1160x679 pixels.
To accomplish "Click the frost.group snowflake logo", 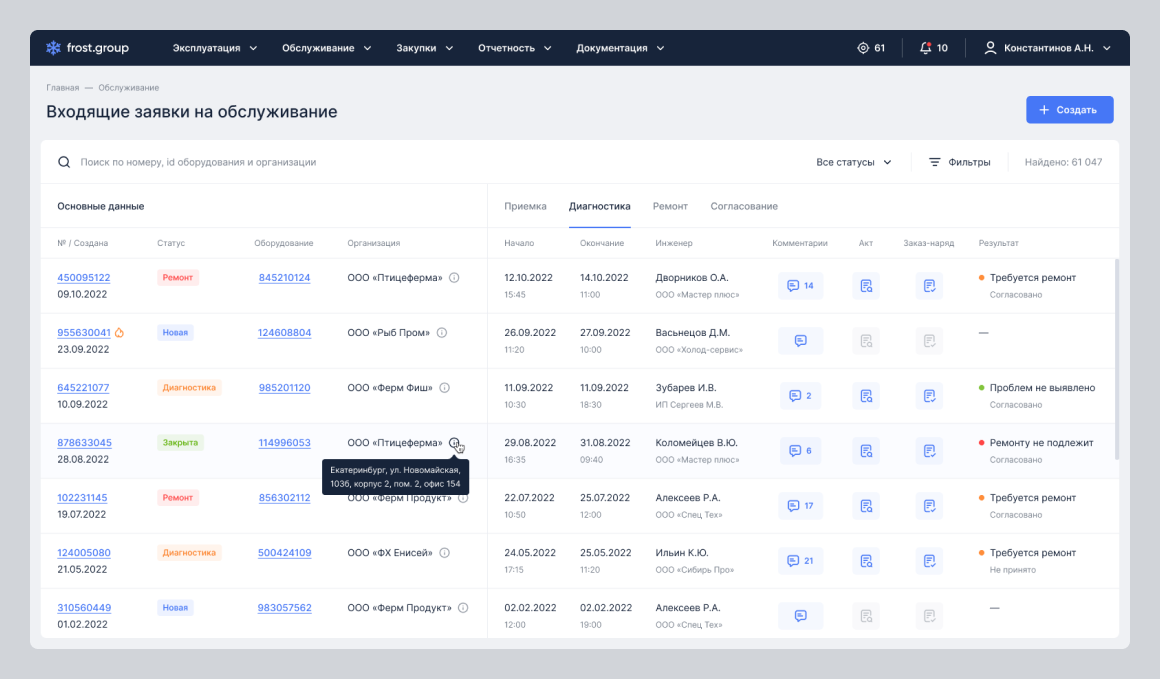I will 53,48.
